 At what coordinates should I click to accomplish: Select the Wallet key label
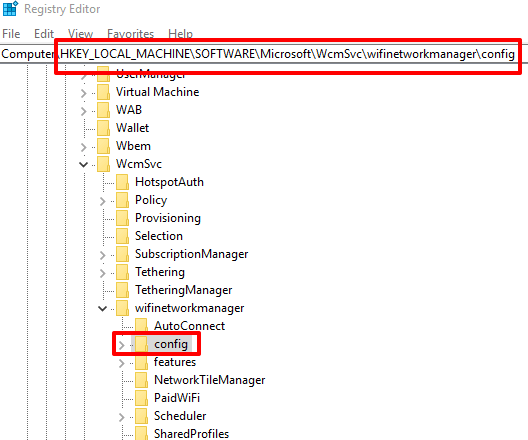pos(132,128)
